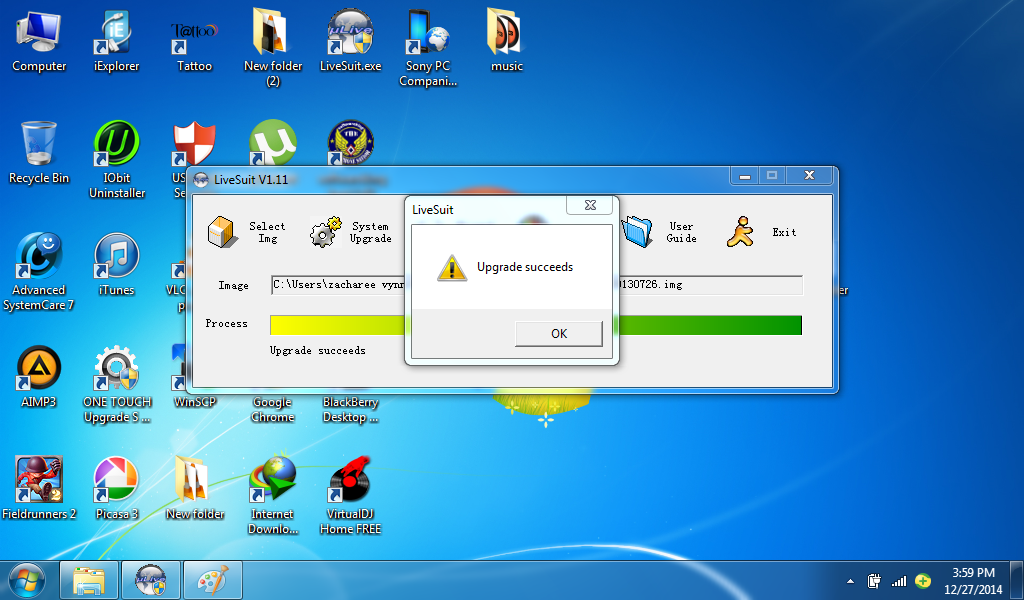The height and width of the screenshot is (600, 1024).
Task: Click the Select Img toolbar icon
Action: click(x=223, y=232)
